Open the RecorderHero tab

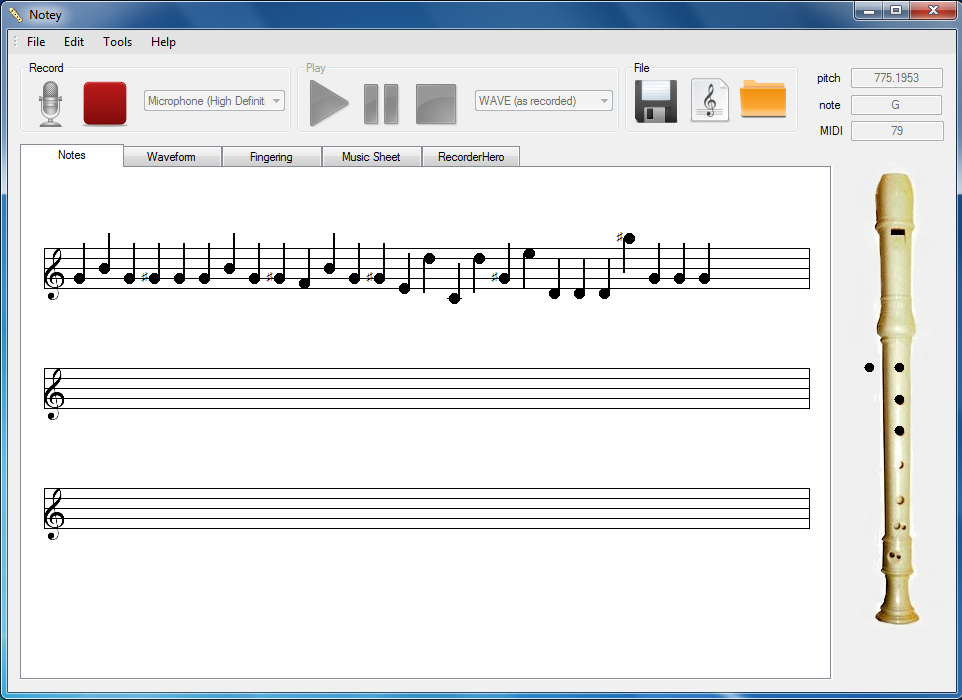[470, 156]
